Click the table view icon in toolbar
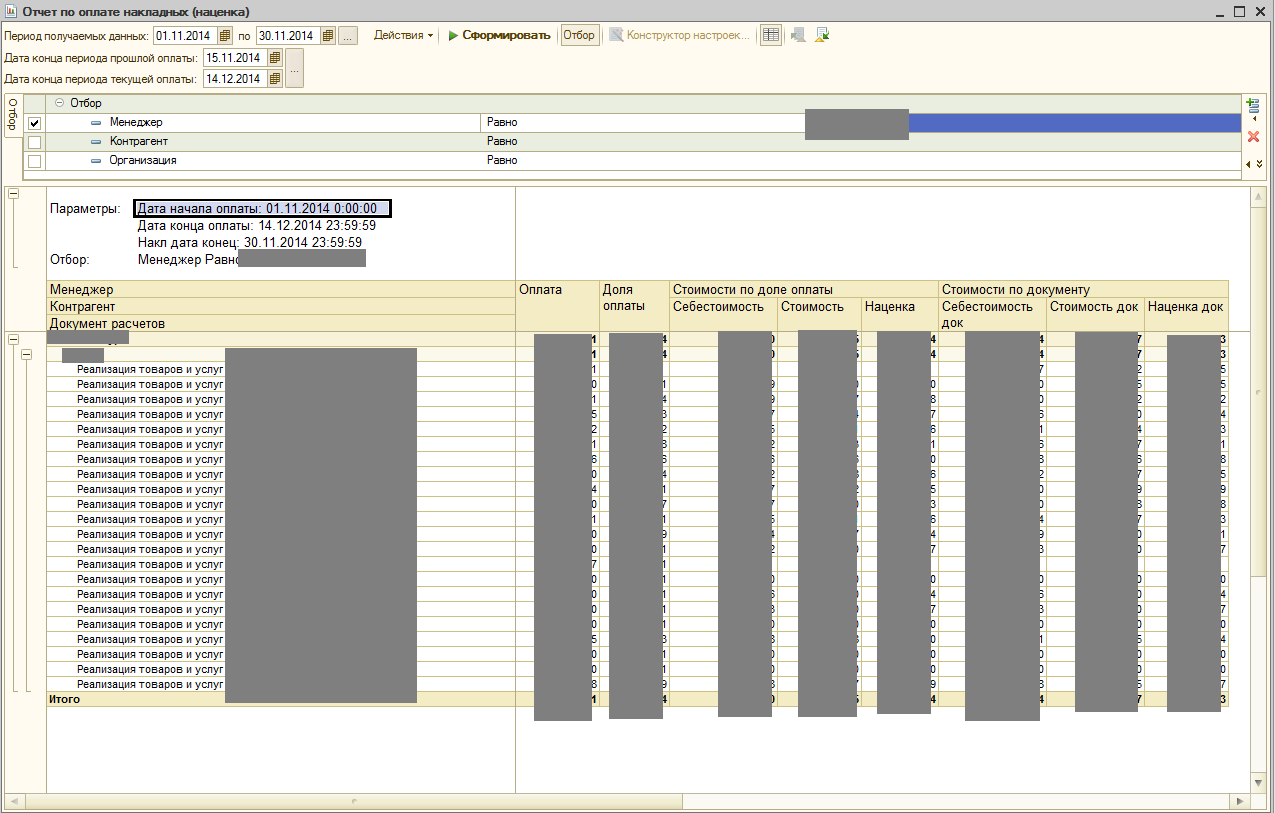This screenshot has width=1275, height=813. (770, 35)
